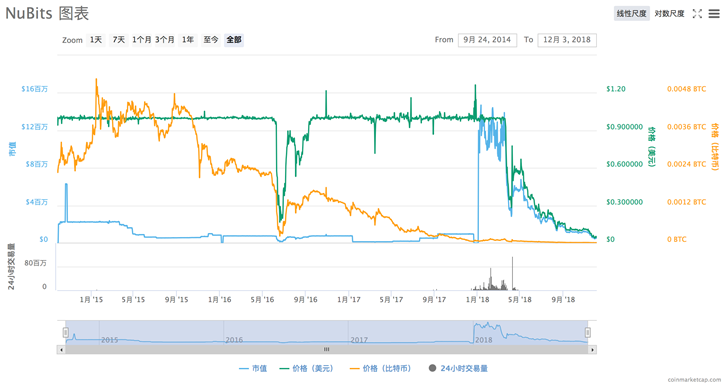Click the 5月 '18 x-axis label
The width and height of the screenshot is (725, 386).
(x=520, y=300)
